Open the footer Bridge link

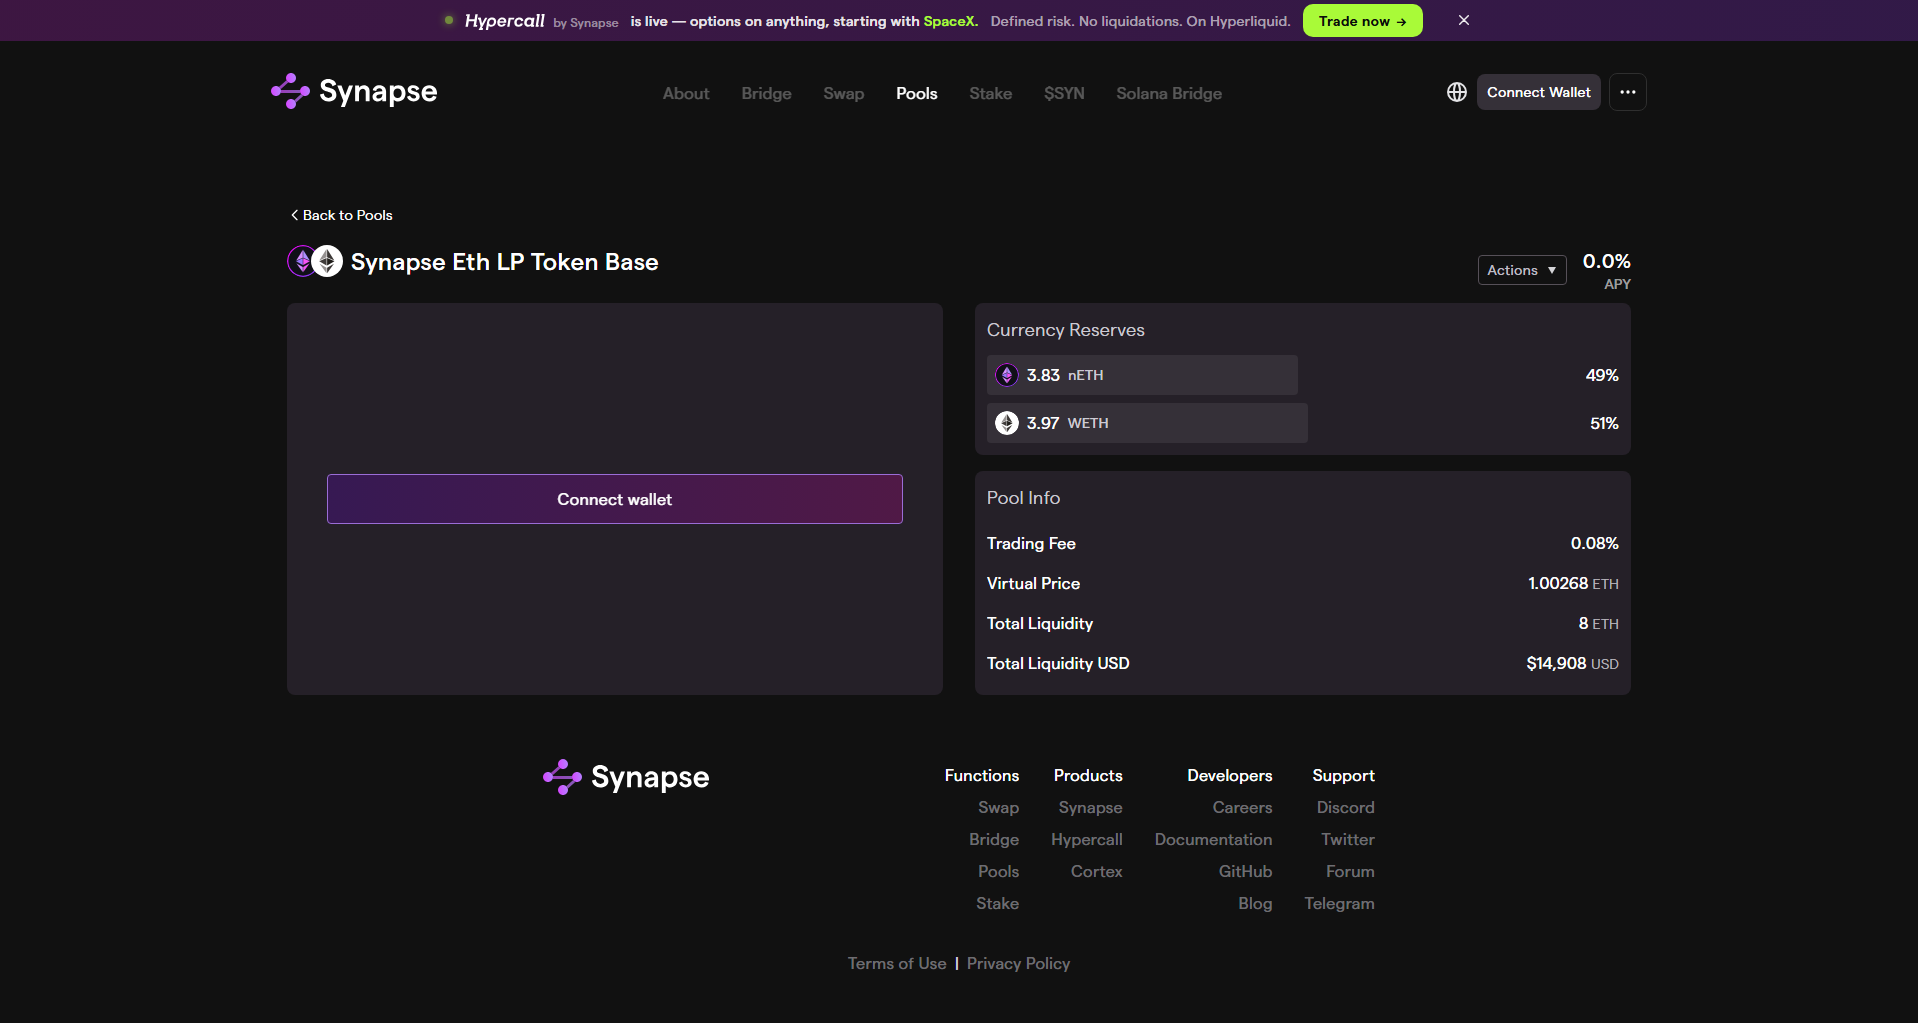click(994, 839)
